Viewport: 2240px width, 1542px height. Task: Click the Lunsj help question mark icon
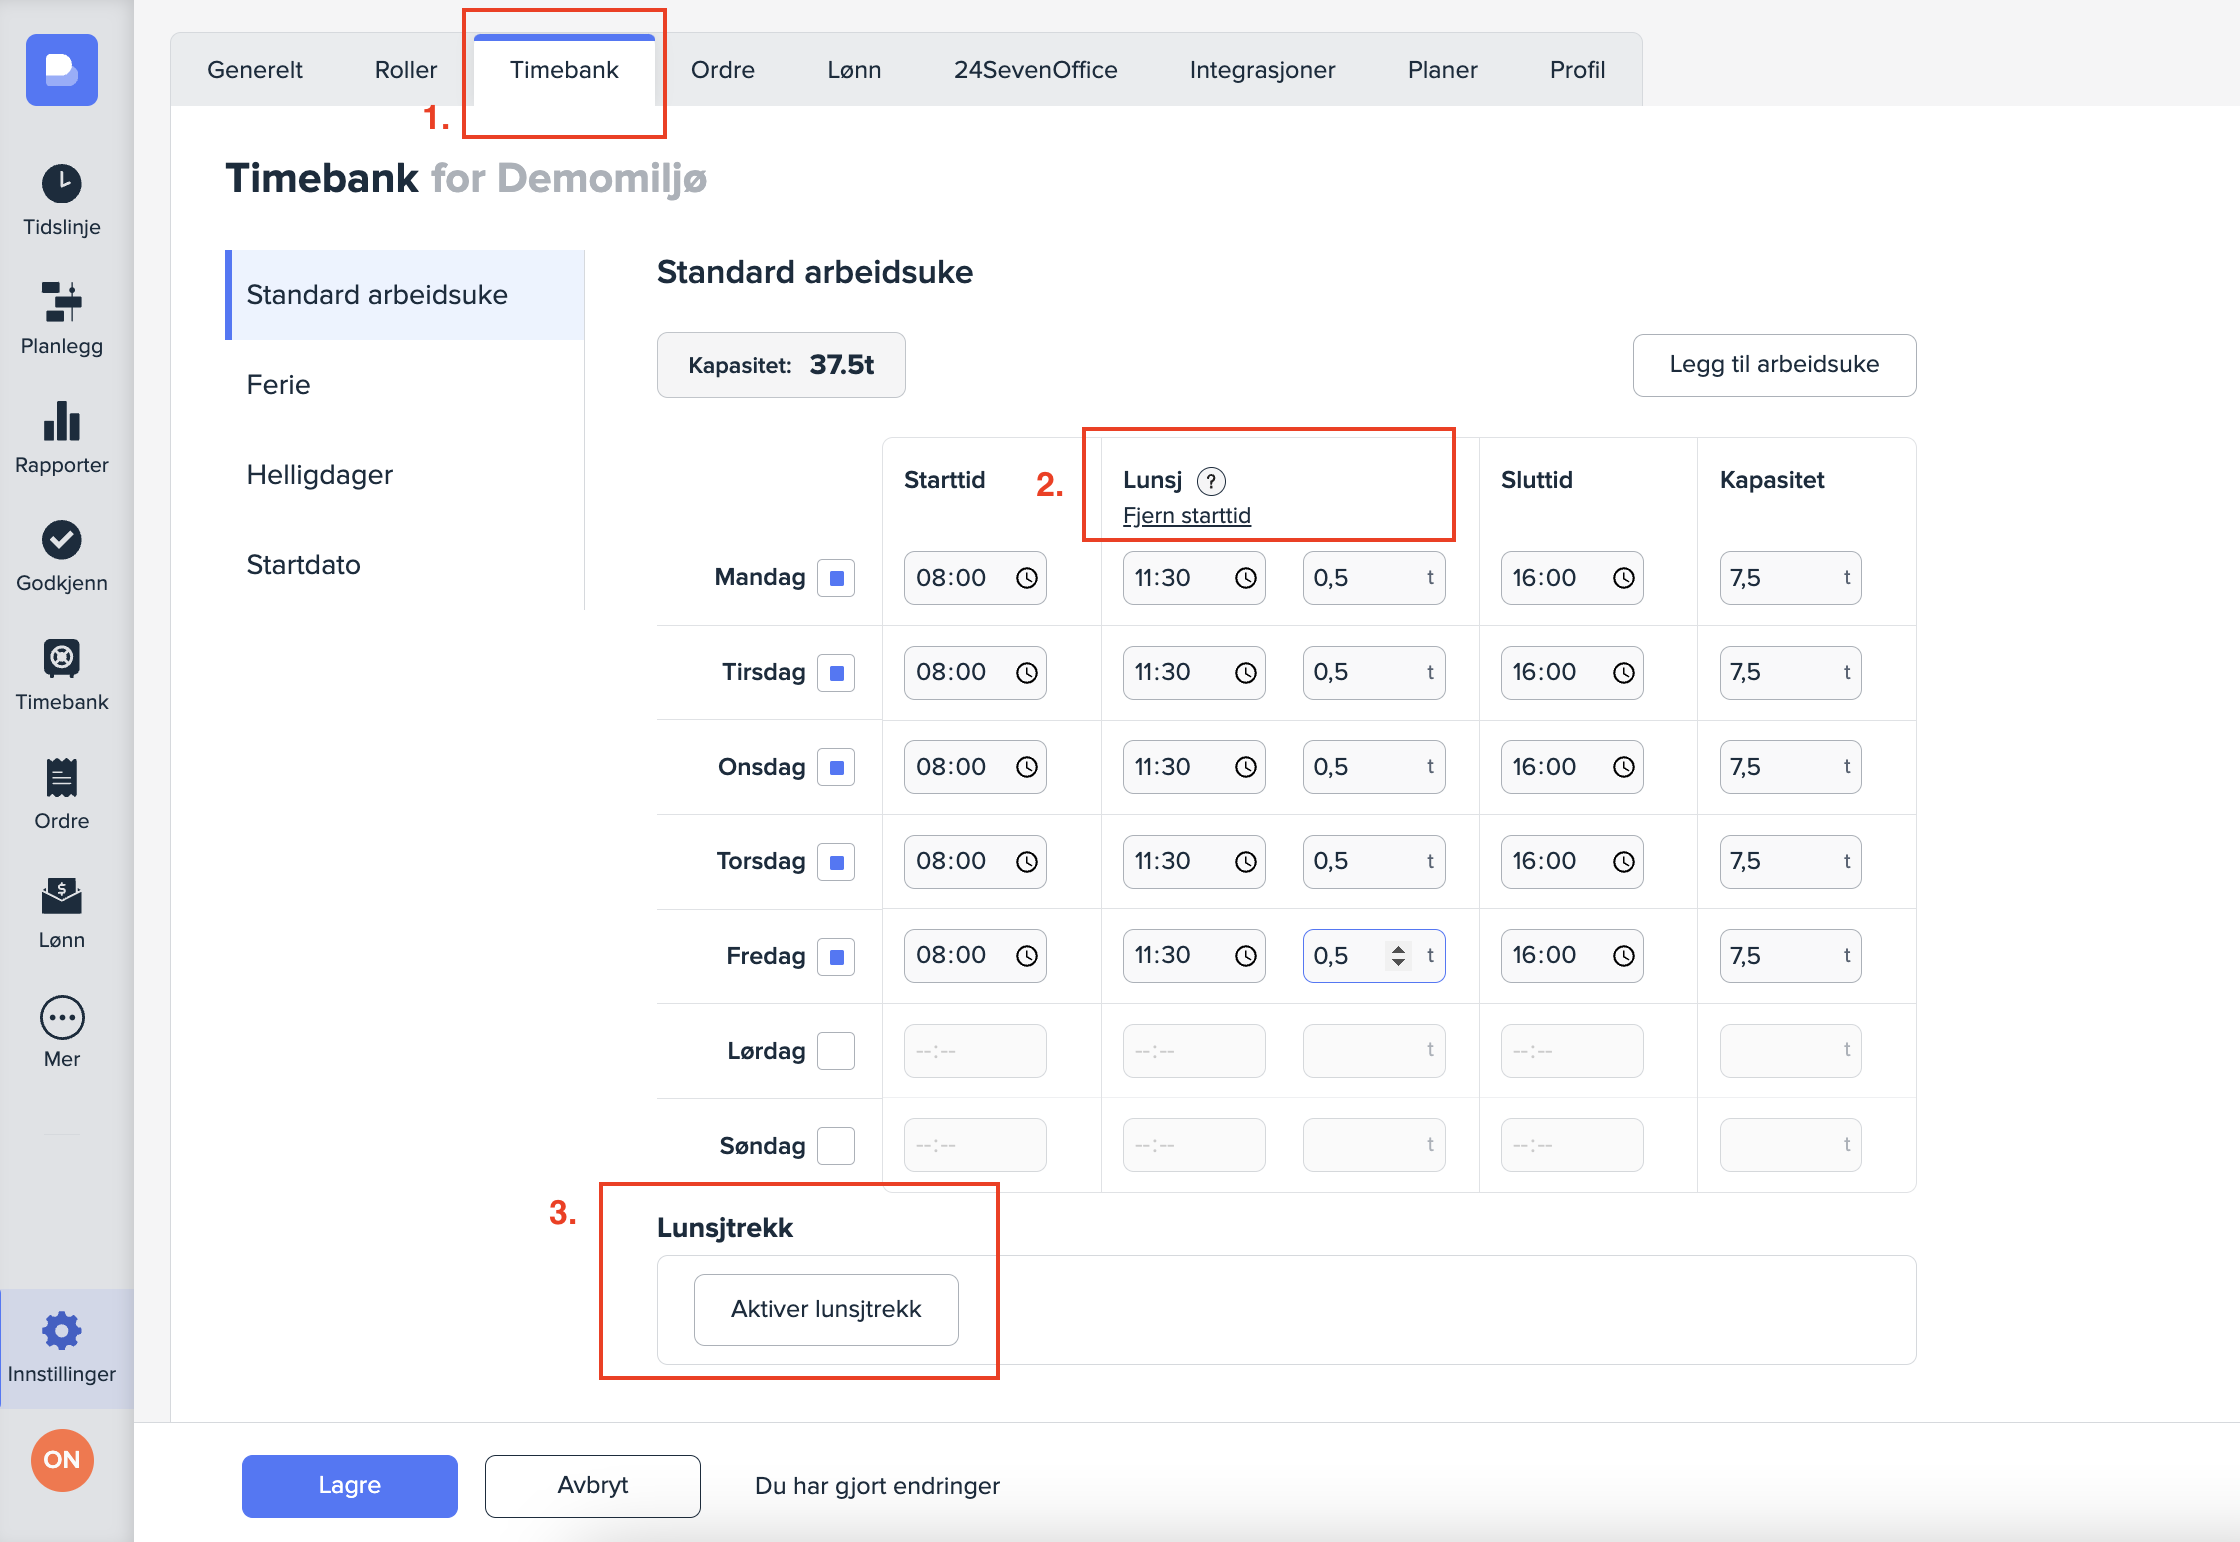1211,481
